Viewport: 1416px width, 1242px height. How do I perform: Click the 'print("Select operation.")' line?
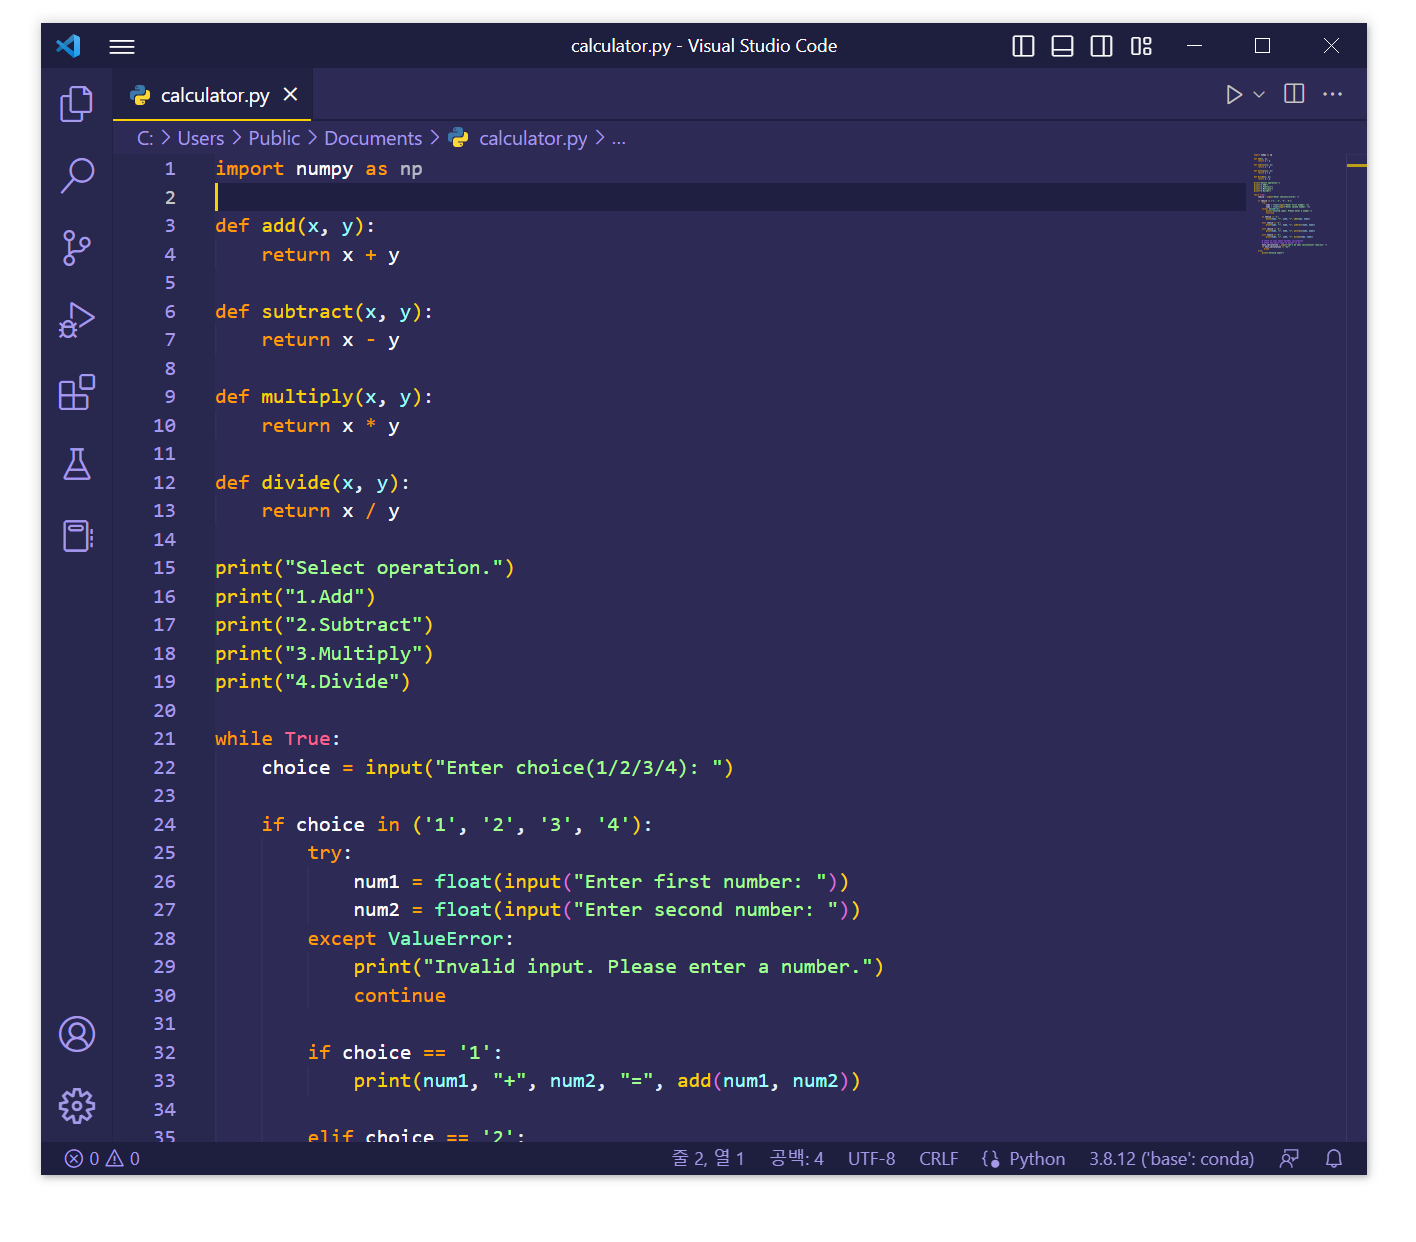364,568
